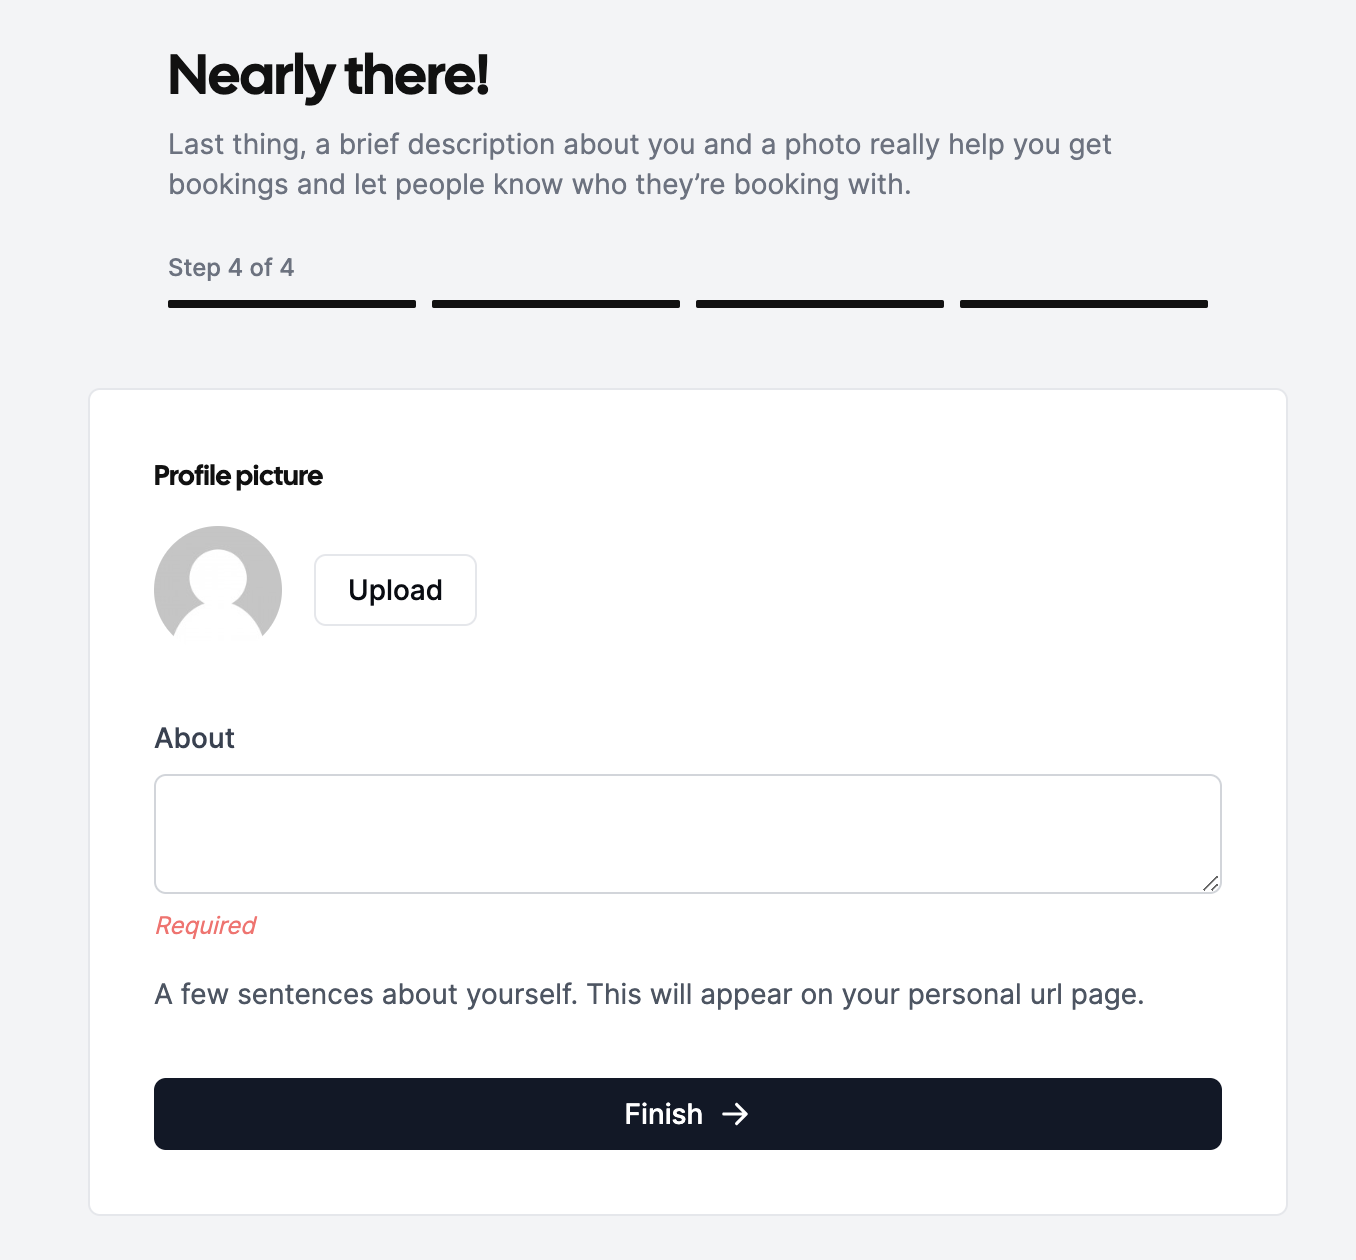The height and width of the screenshot is (1260, 1356).
Task: Click the sentence describing the personal url page
Action: click(x=650, y=994)
